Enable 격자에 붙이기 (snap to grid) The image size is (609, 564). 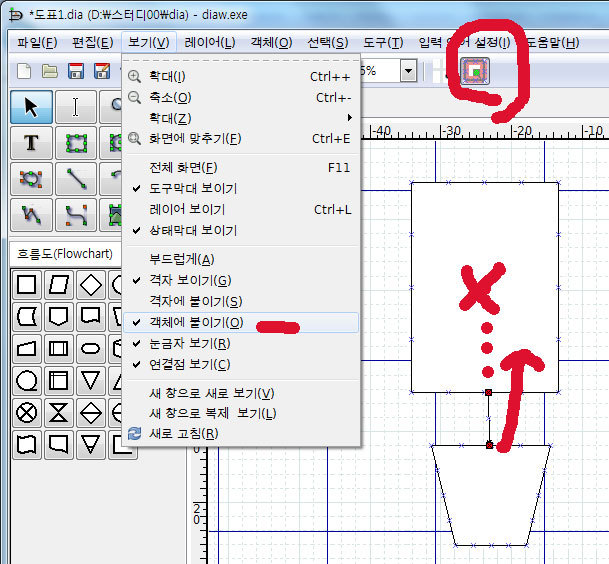coord(194,301)
